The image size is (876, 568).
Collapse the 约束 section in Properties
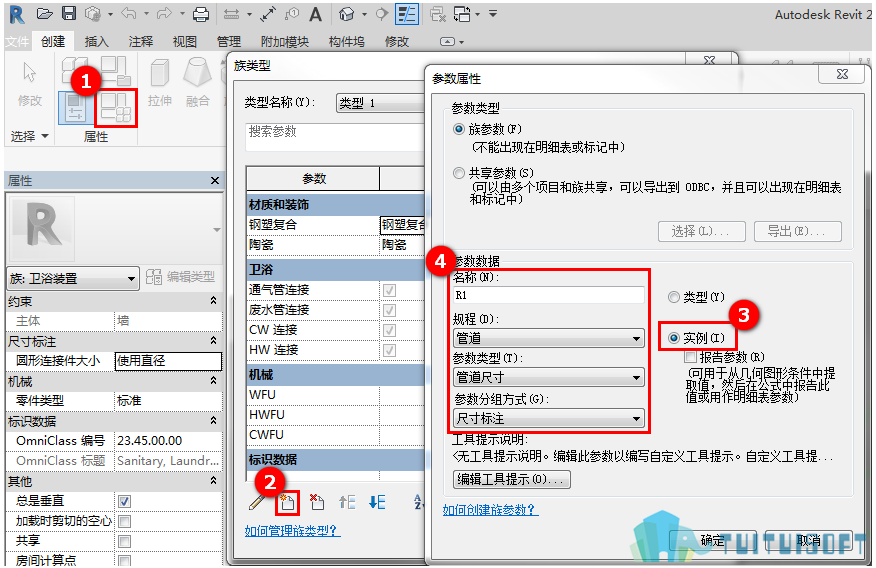(213, 301)
